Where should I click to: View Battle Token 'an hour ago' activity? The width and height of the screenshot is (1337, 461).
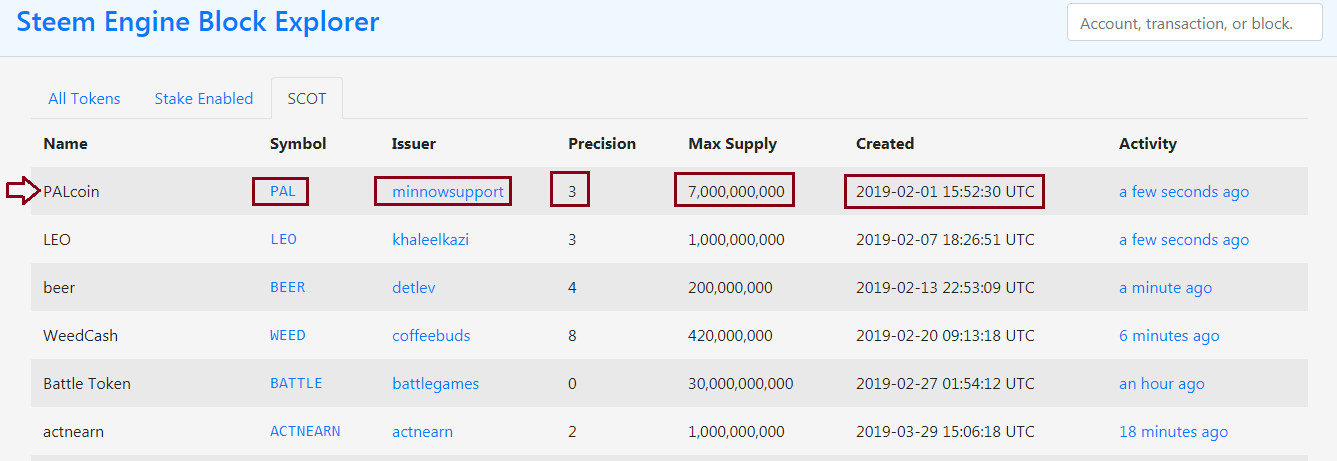[1161, 384]
